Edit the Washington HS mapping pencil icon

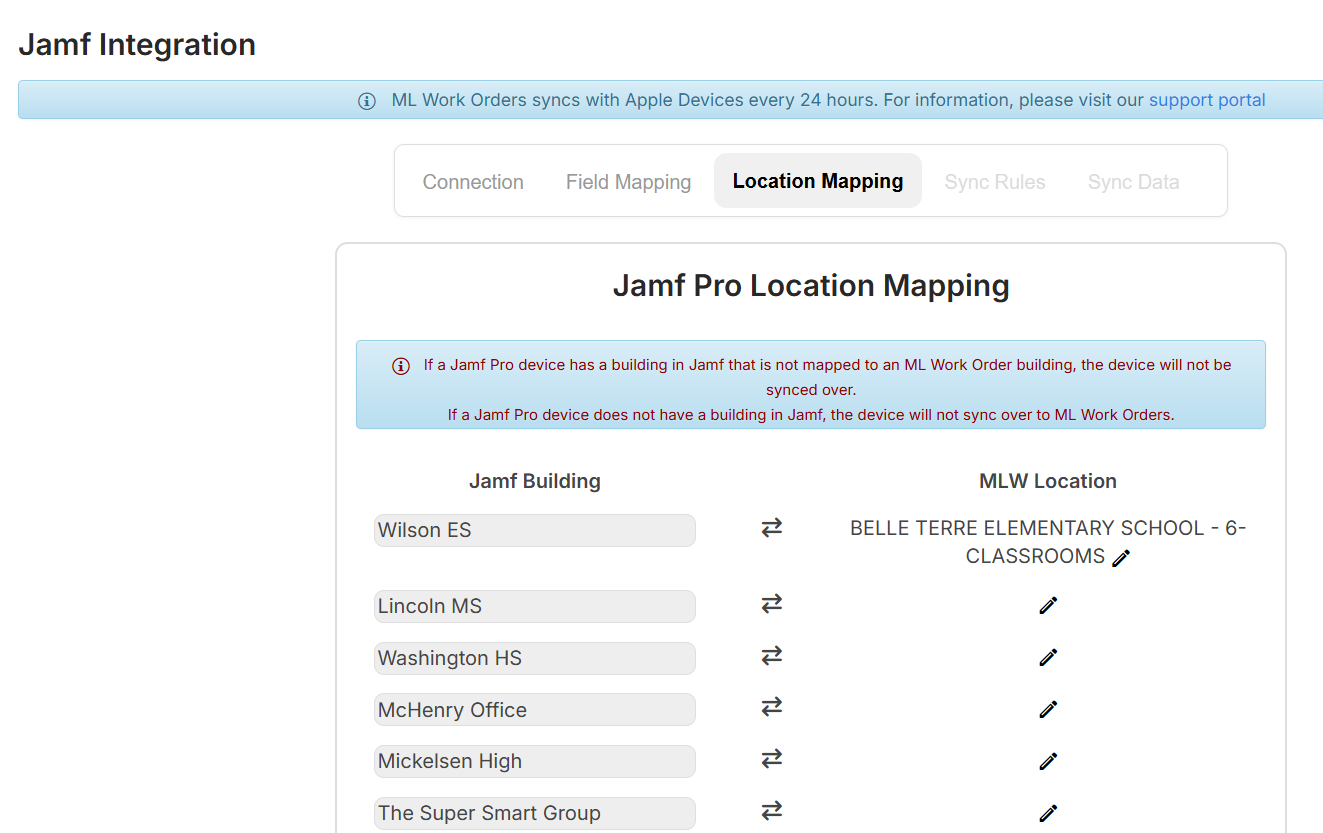tap(1048, 657)
